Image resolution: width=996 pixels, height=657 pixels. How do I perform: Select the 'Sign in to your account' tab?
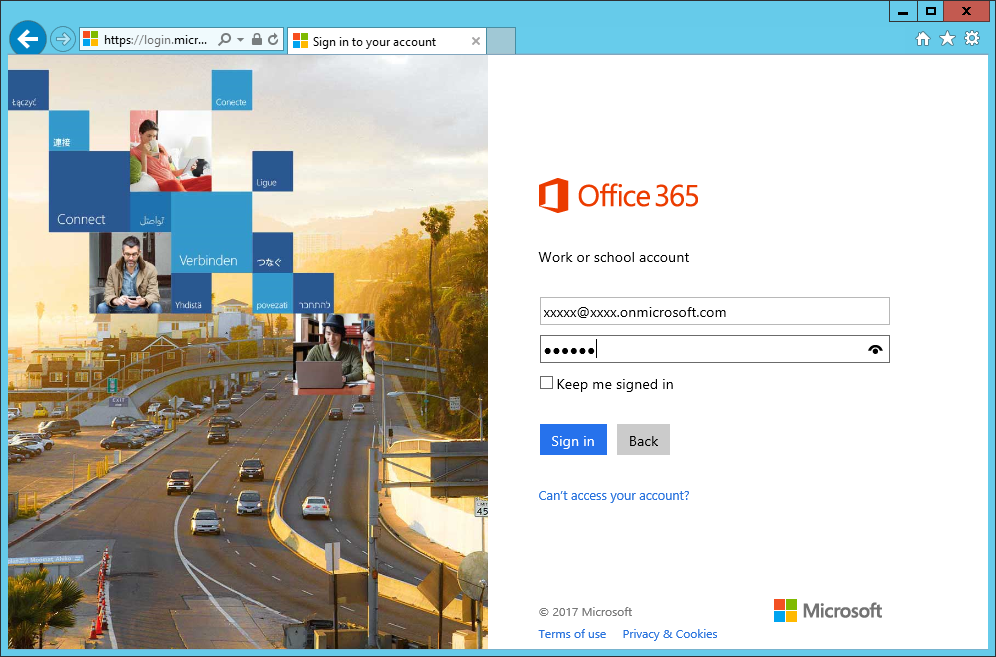(386, 41)
